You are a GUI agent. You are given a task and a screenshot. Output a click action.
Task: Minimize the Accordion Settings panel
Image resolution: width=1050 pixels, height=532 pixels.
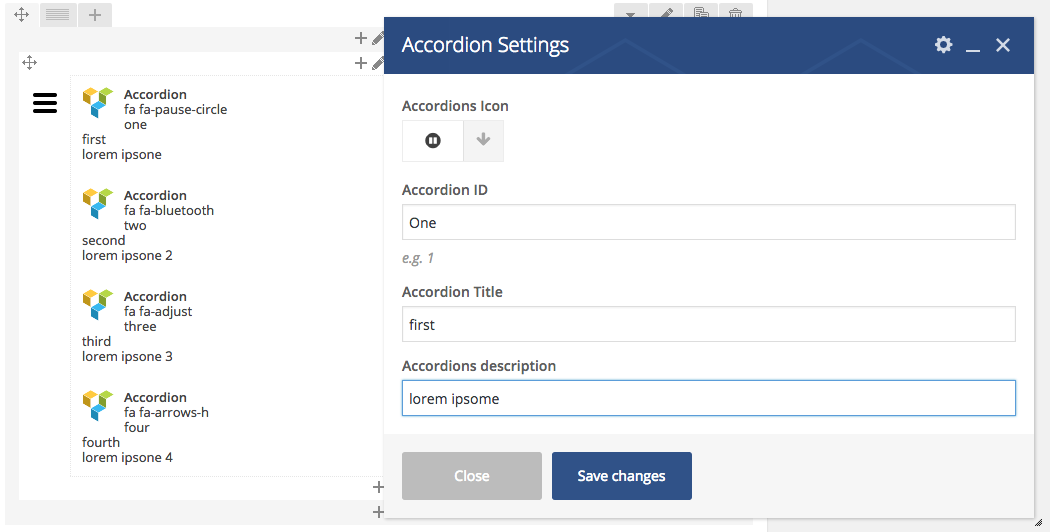point(973,46)
